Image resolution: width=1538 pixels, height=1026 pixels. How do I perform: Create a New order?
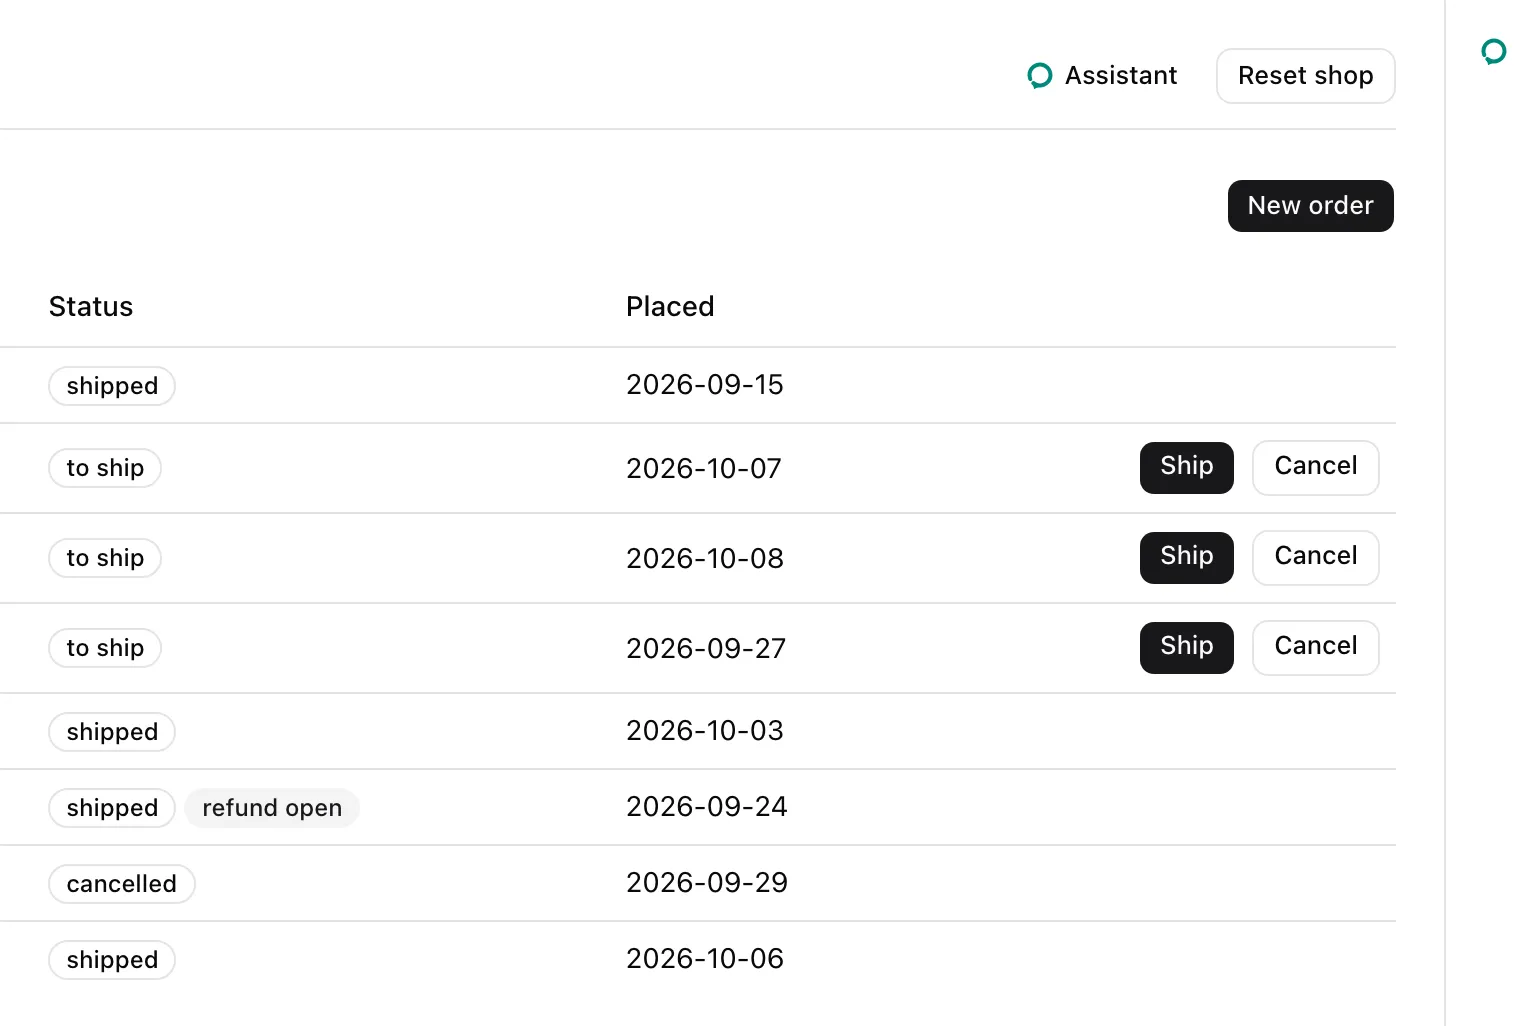pyautogui.click(x=1310, y=206)
